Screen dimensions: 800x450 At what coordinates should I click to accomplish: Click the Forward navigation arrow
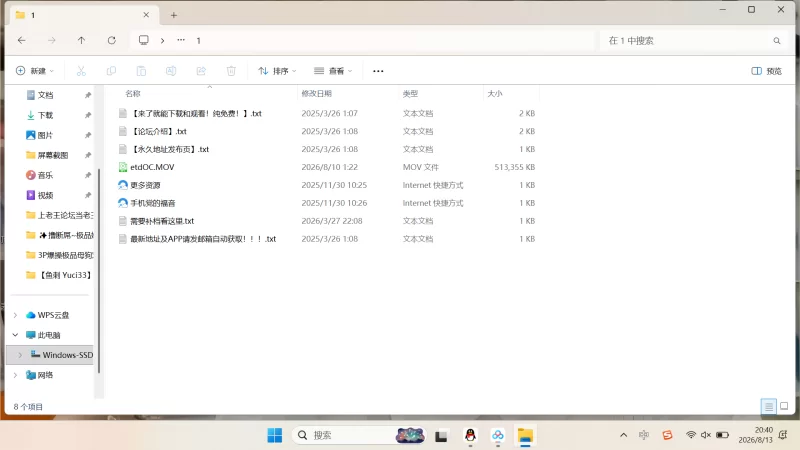click(x=52, y=40)
